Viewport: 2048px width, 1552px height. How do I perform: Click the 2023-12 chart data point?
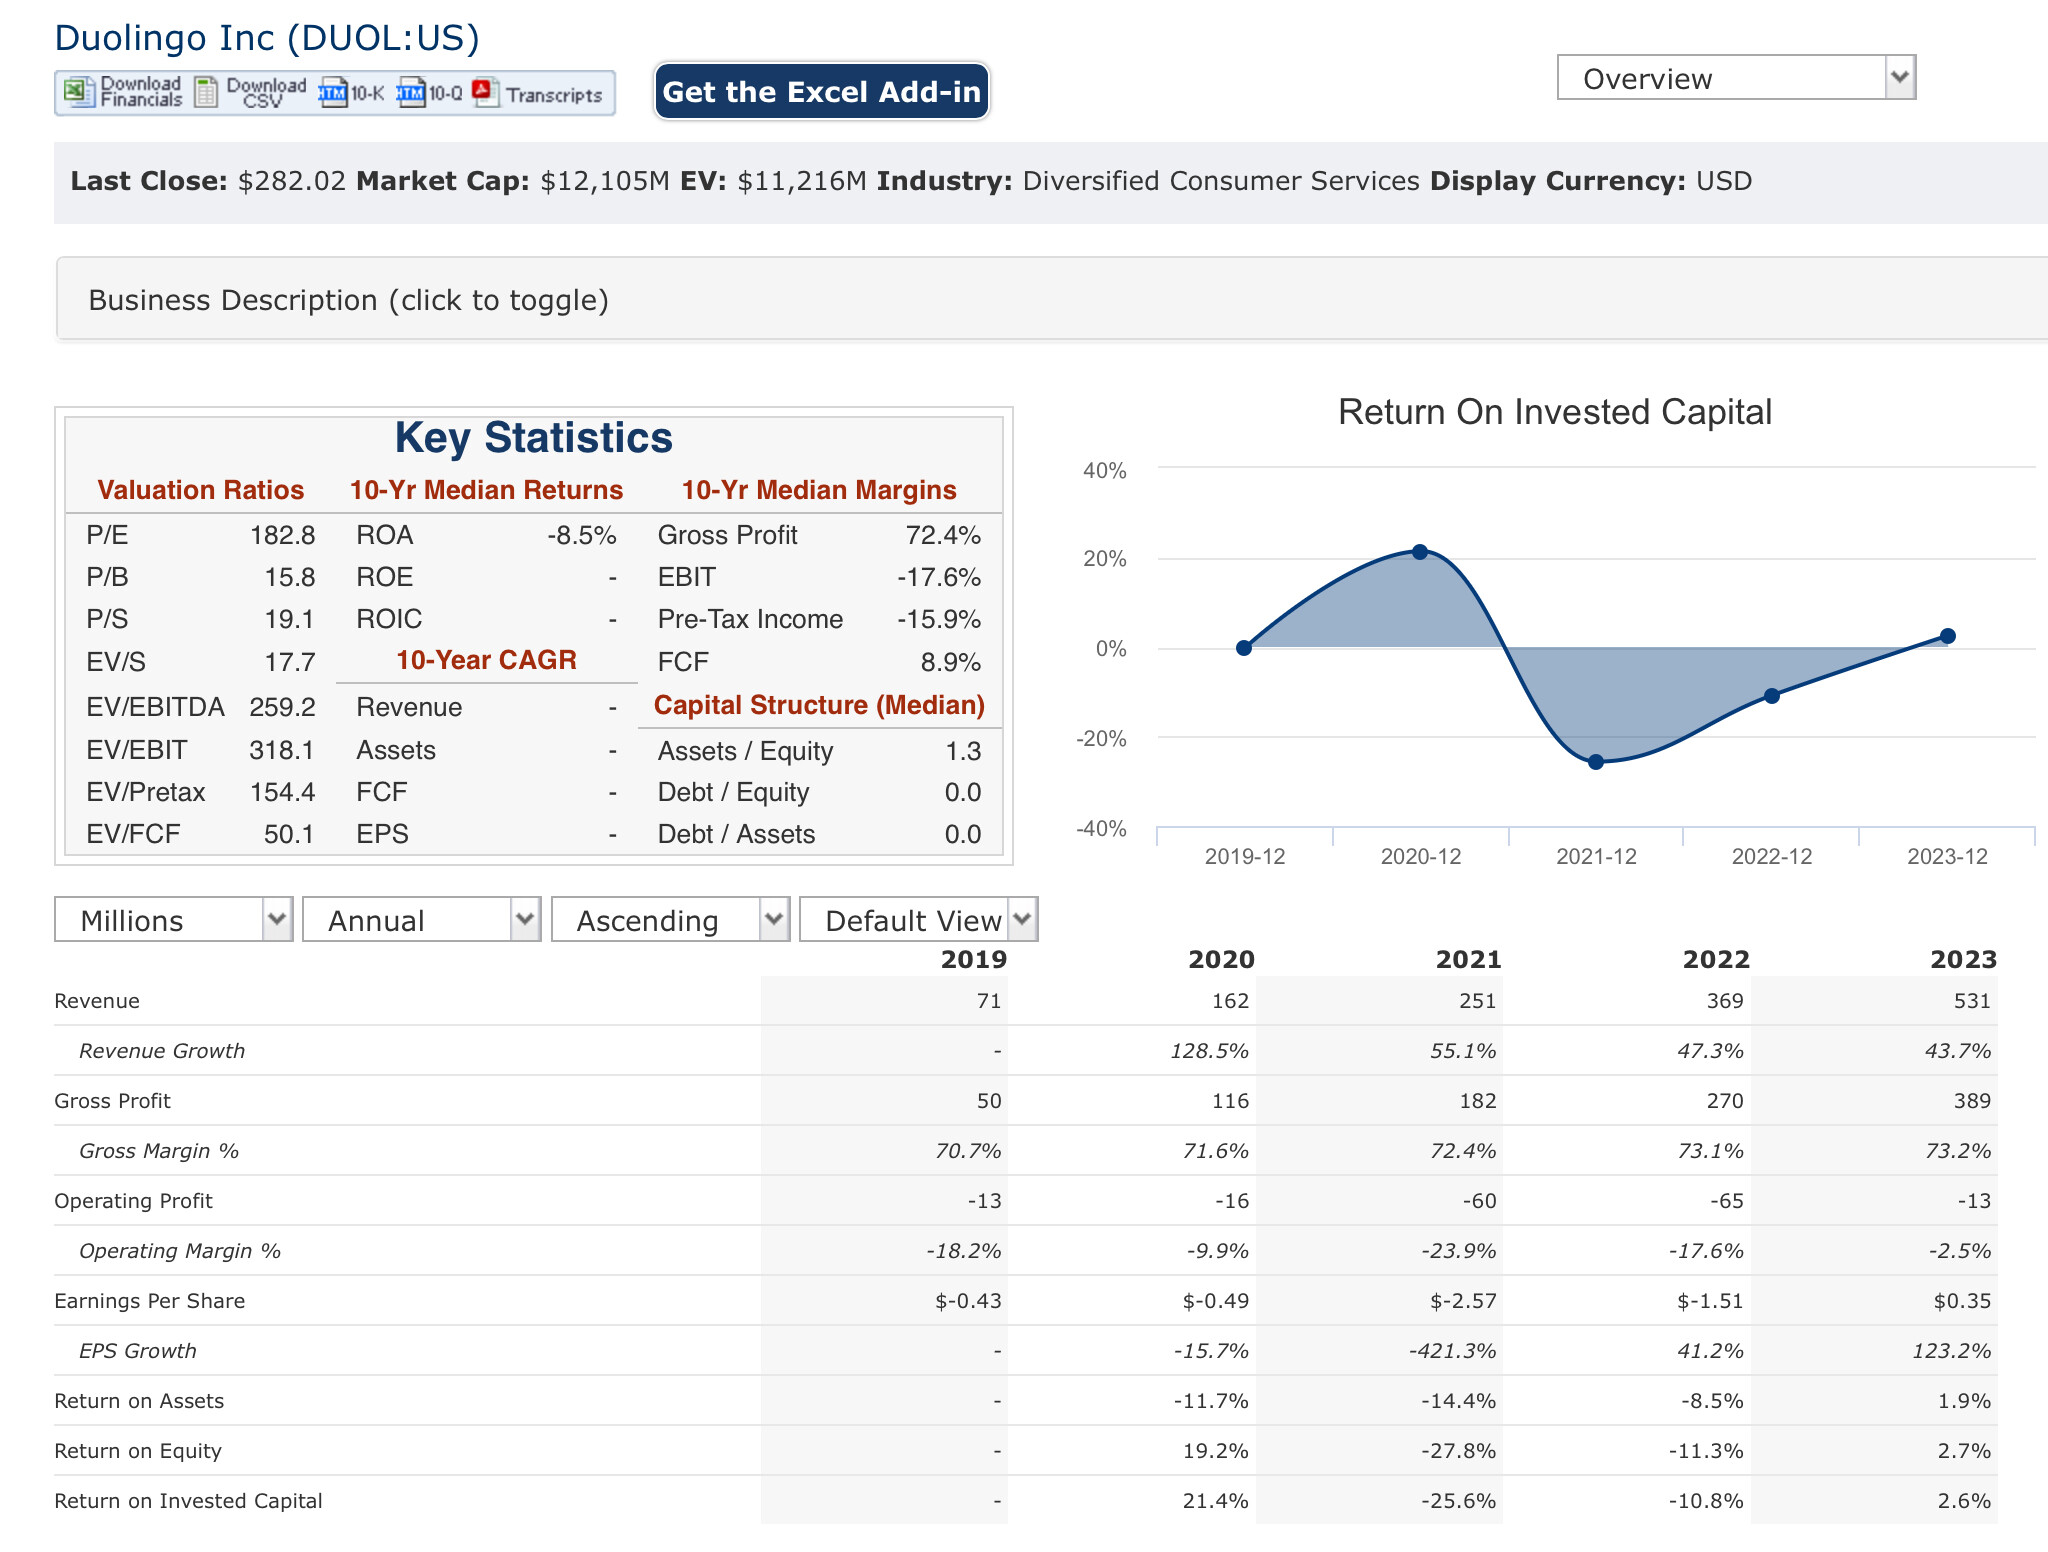point(1947,636)
